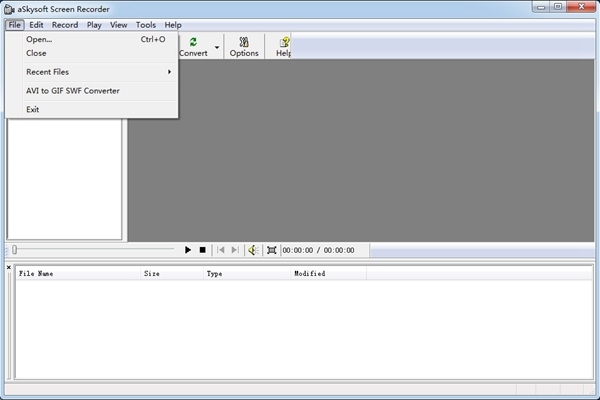Expand the Convert dropdown arrow
The height and width of the screenshot is (400, 600).
pos(217,47)
